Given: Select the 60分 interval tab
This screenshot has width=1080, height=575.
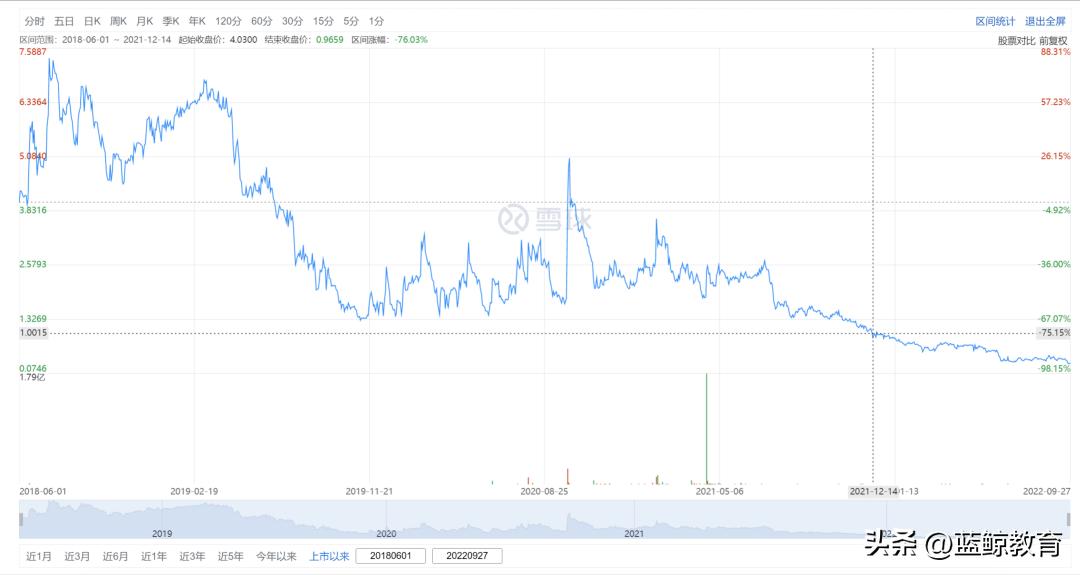Looking at the screenshot, I should click(x=261, y=21).
